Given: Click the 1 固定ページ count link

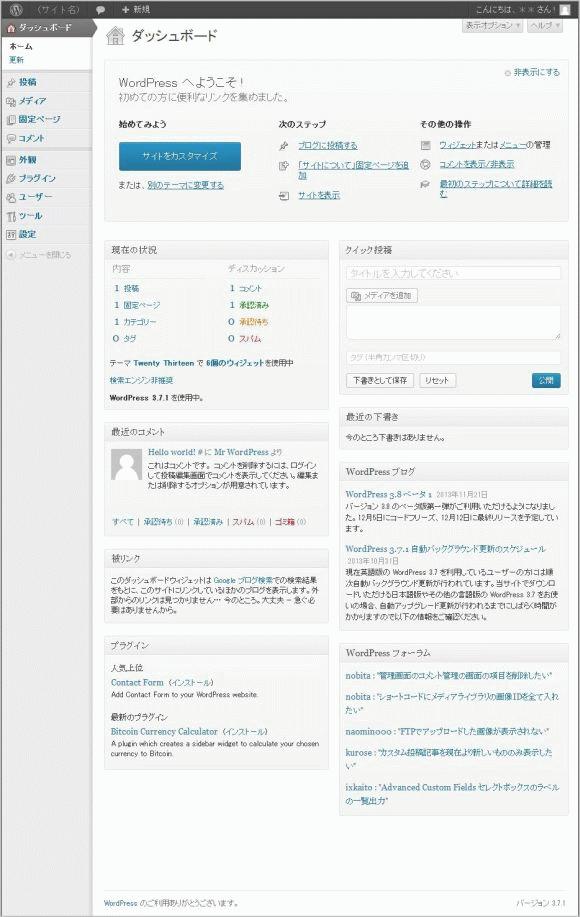Looking at the screenshot, I should click(x=137, y=305).
